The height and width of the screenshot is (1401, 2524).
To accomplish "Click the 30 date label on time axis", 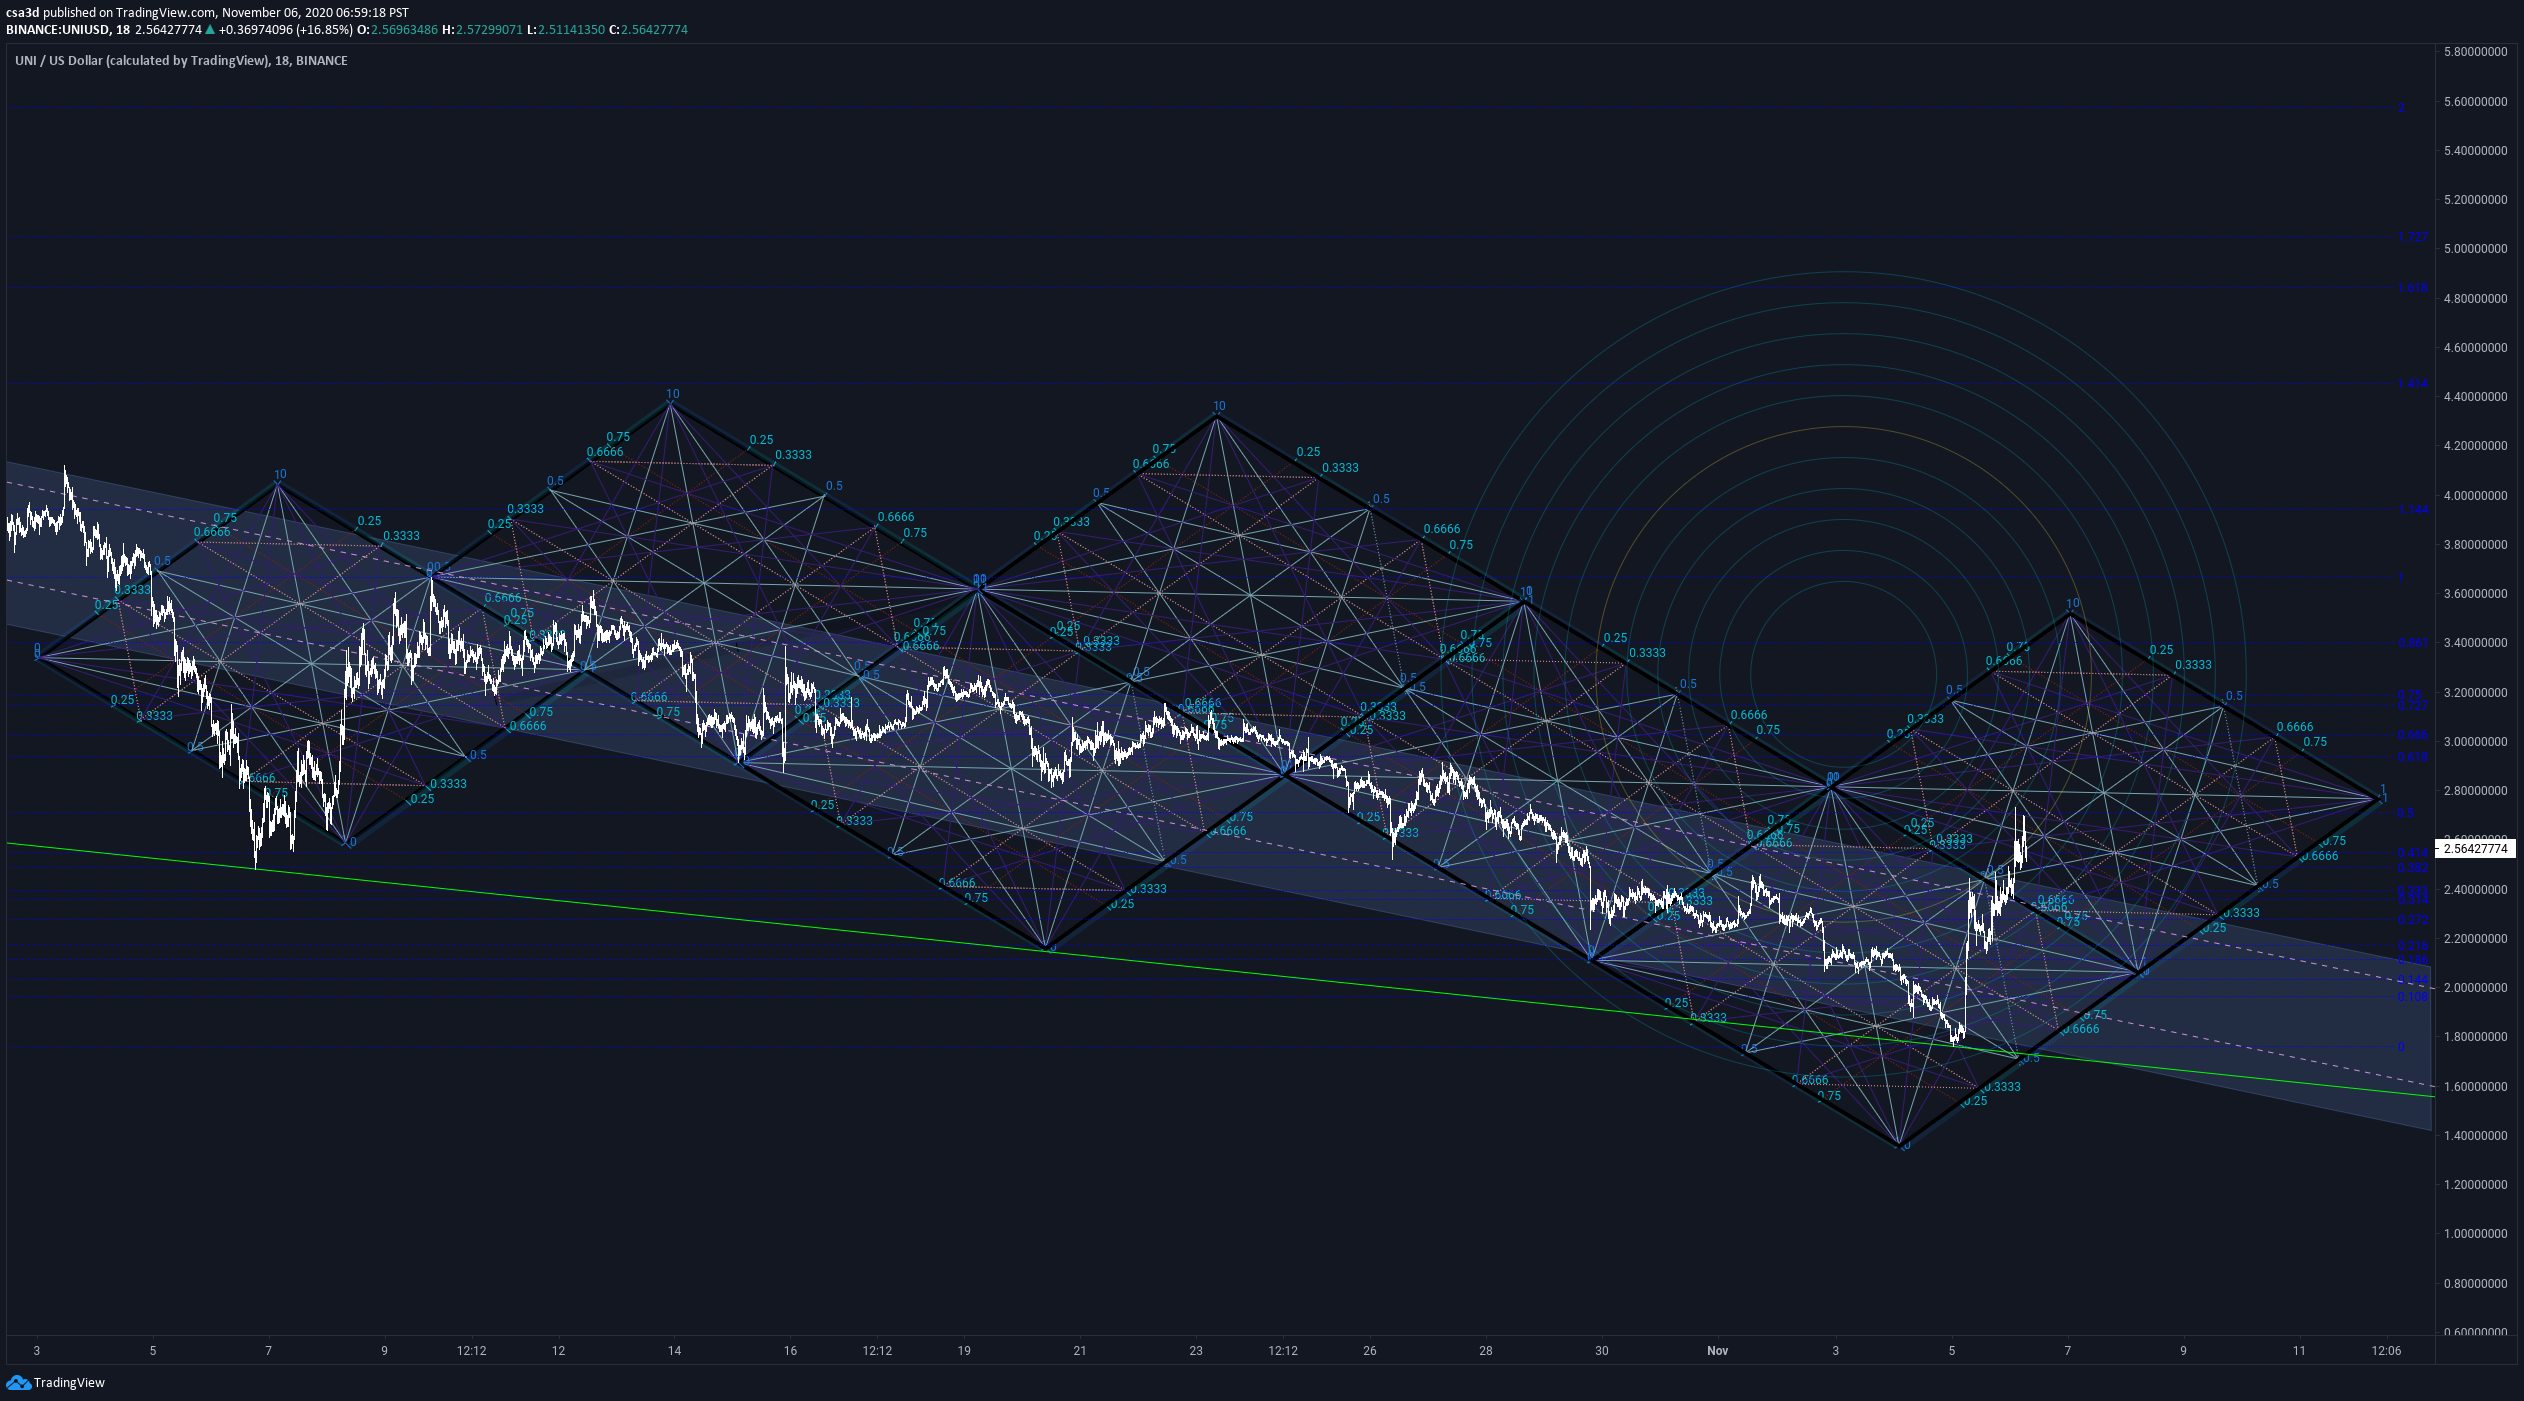I will pos(1602,1351).
